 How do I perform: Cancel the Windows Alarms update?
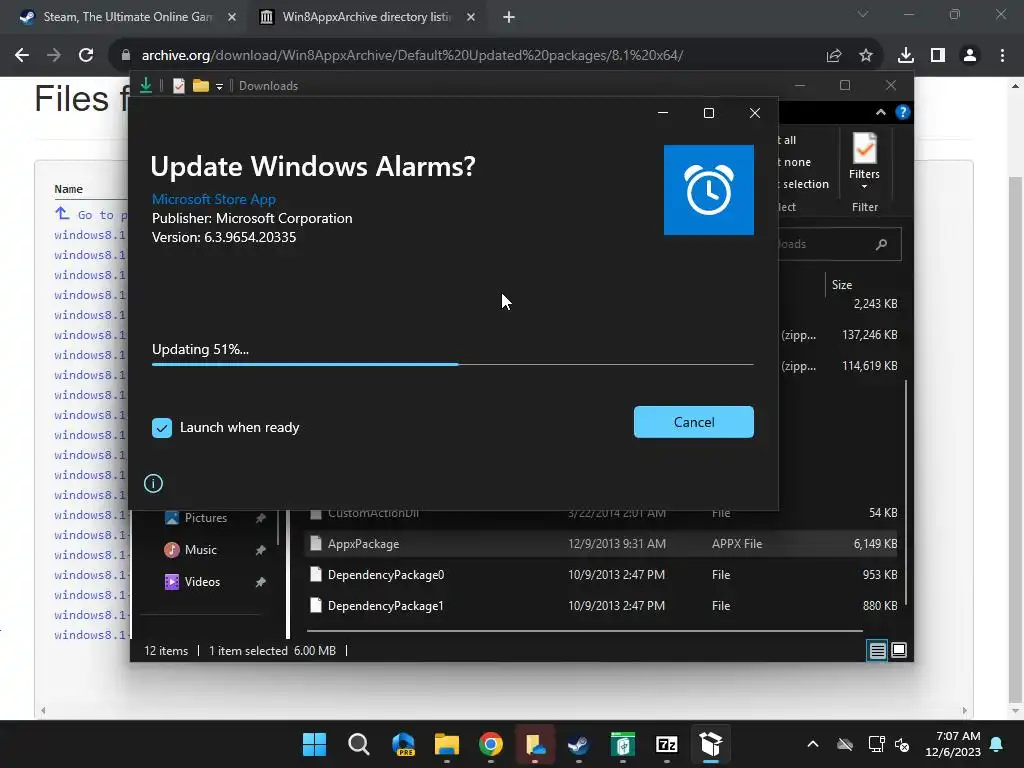[694, 422]
